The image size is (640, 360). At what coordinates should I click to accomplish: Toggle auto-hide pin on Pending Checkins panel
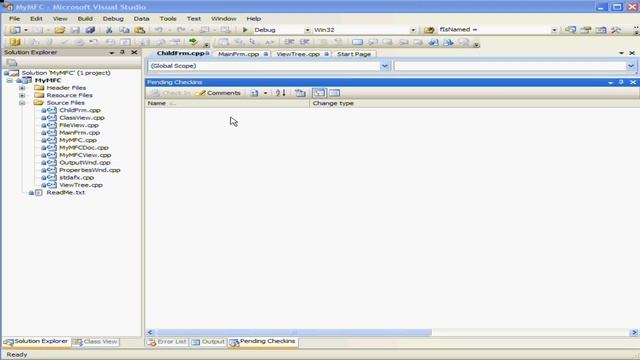point(621,82)
